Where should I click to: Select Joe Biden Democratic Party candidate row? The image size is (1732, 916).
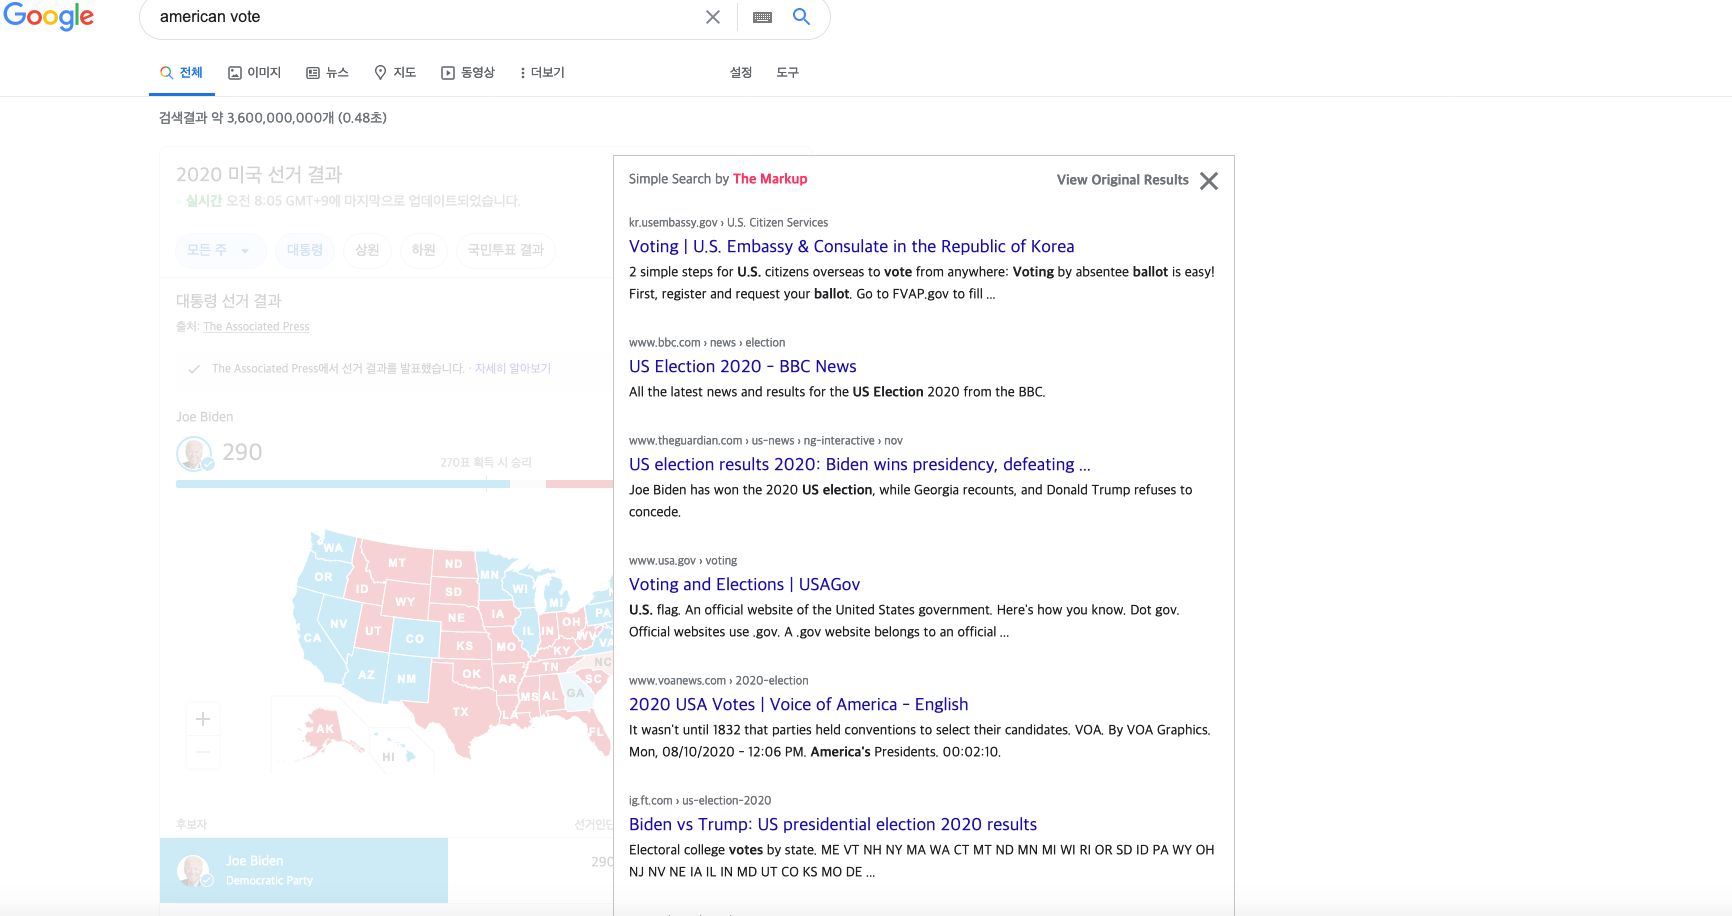304,870
